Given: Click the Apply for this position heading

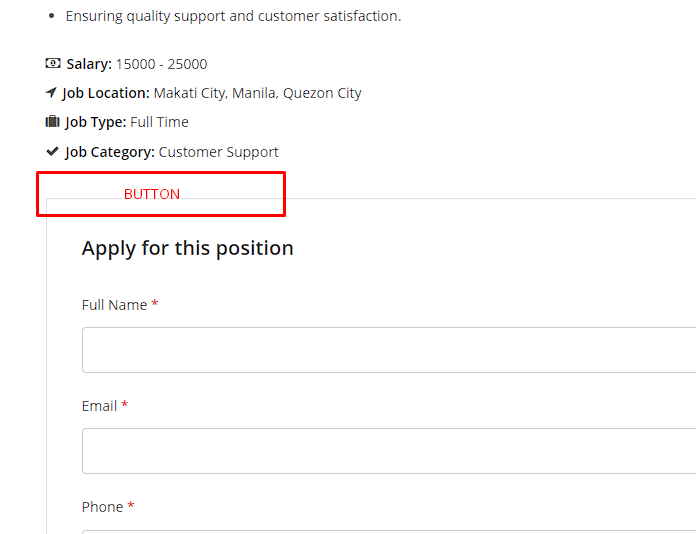Looking at the screenshot, I should pos(187,248).
